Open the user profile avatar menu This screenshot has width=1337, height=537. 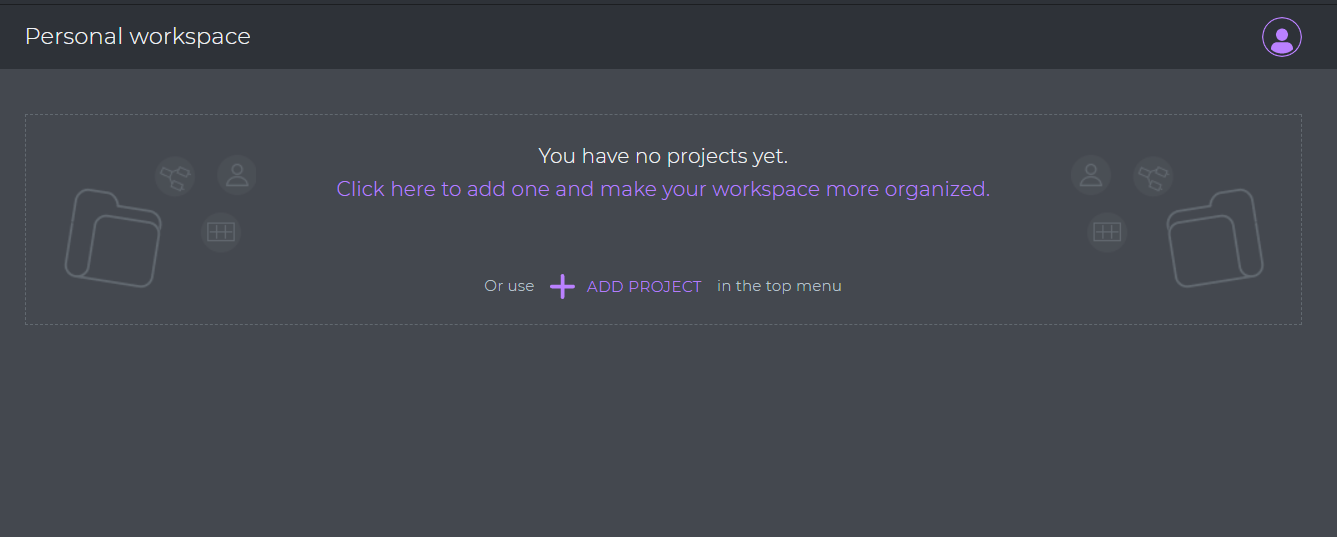coord(1281,37)
